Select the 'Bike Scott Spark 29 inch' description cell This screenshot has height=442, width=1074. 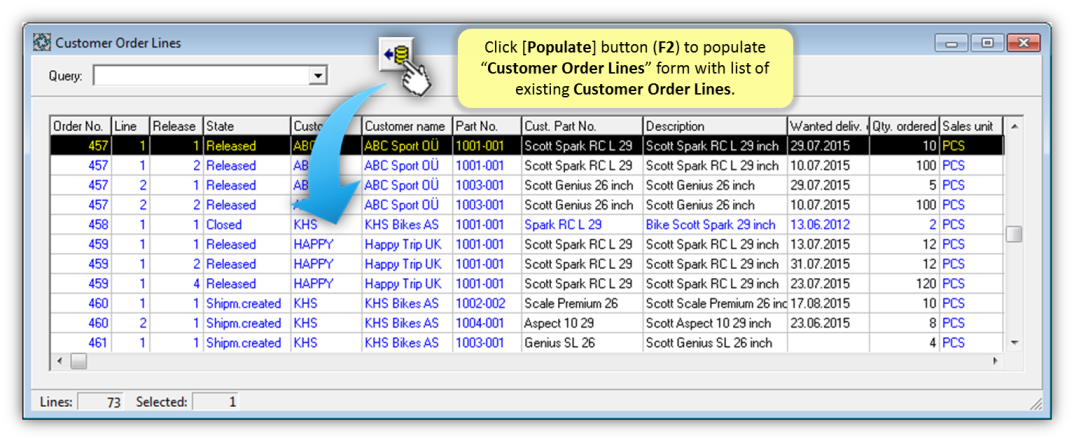(x=715, y=224)
